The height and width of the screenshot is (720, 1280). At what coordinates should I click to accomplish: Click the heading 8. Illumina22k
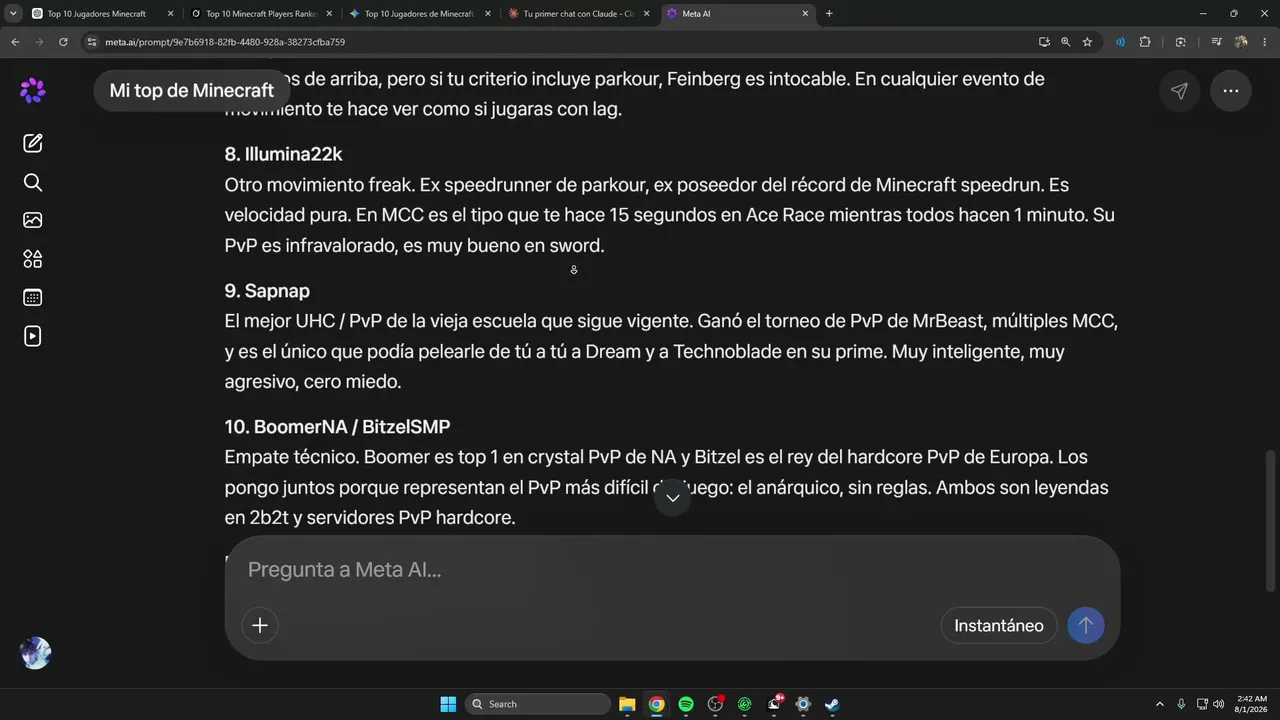(x=284, y=154)
